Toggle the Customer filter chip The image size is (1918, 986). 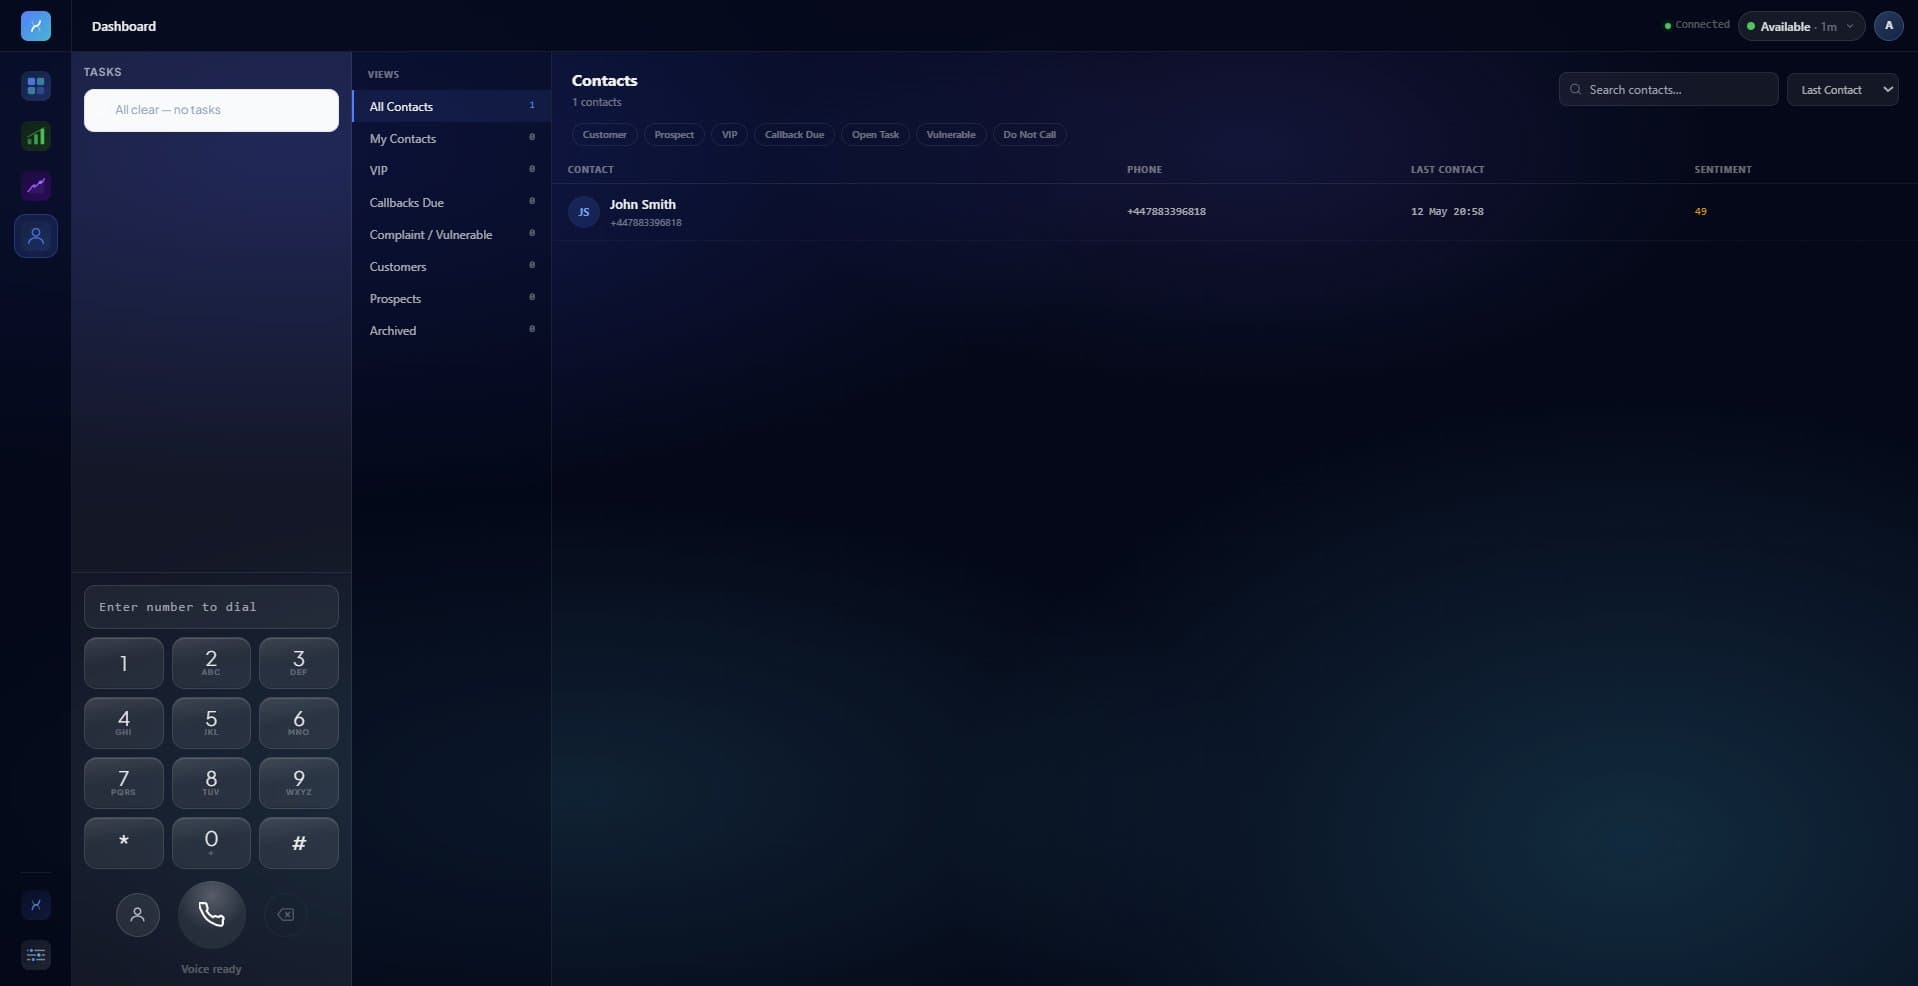[x=605, y=135]
